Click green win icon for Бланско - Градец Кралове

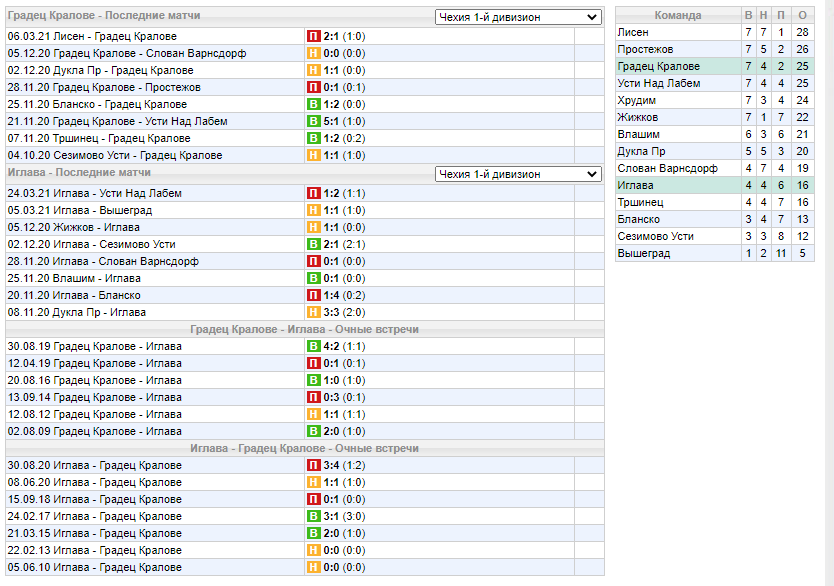(x=313, y=104)
